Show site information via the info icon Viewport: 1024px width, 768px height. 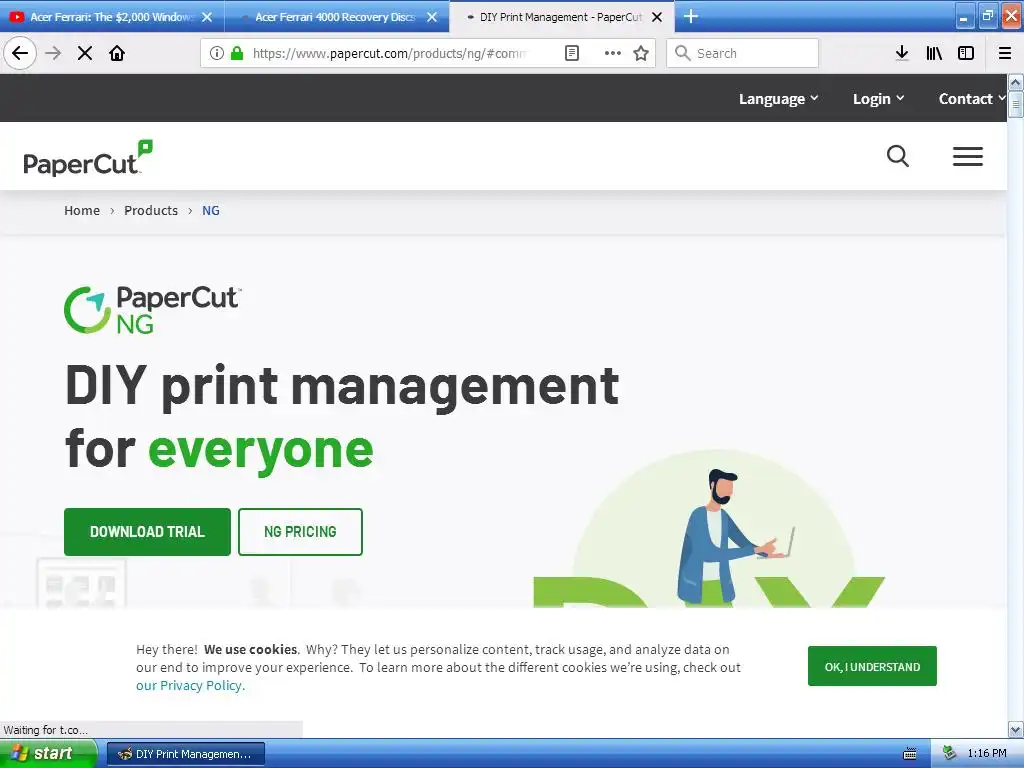pyautogui.click(x=217, y=53)
